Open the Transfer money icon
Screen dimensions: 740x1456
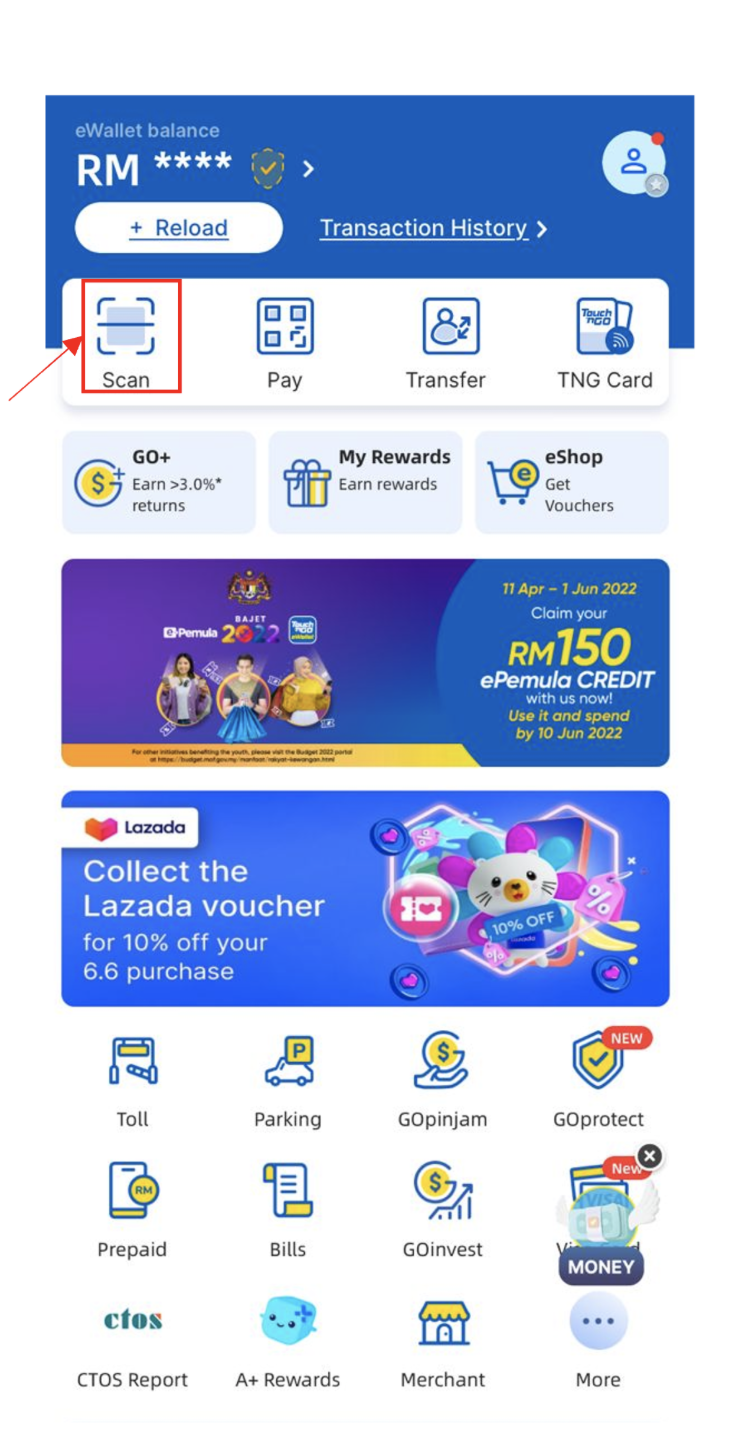451,326
